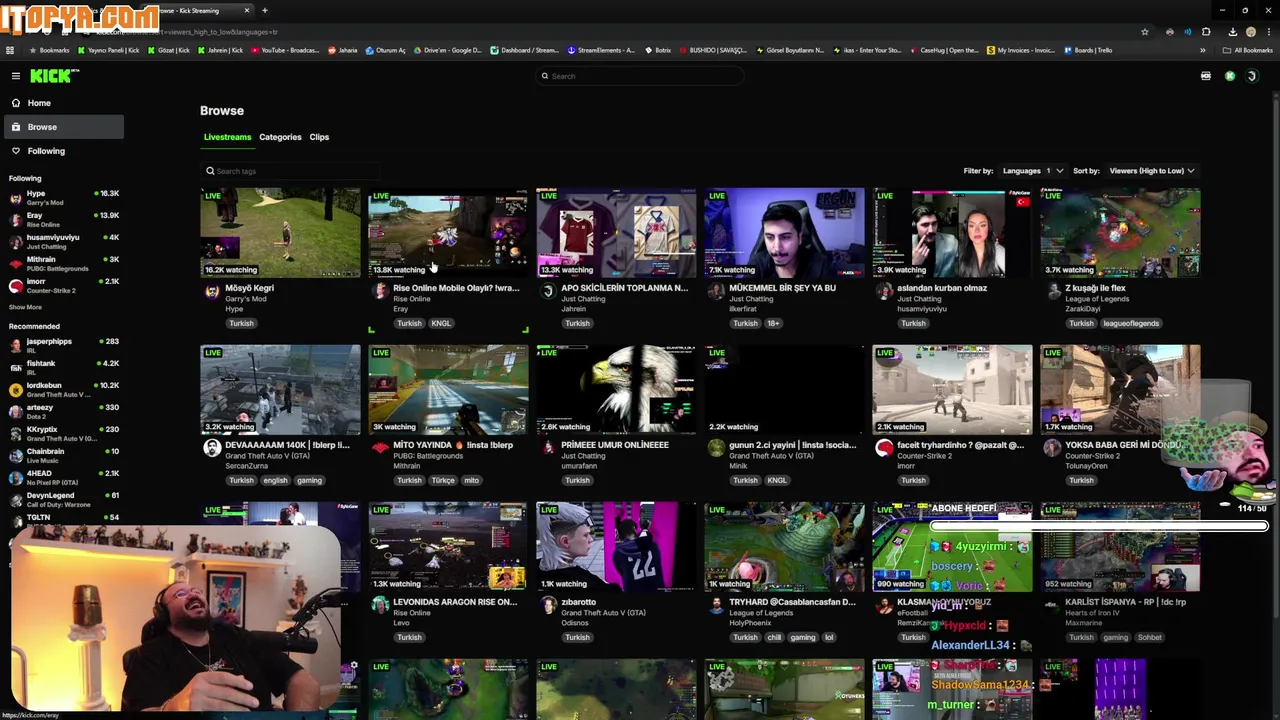This screenshot has height=720, width=1280.
Task: Click the Türkçe tag under MİTO stream
Action: click(443, 480)
